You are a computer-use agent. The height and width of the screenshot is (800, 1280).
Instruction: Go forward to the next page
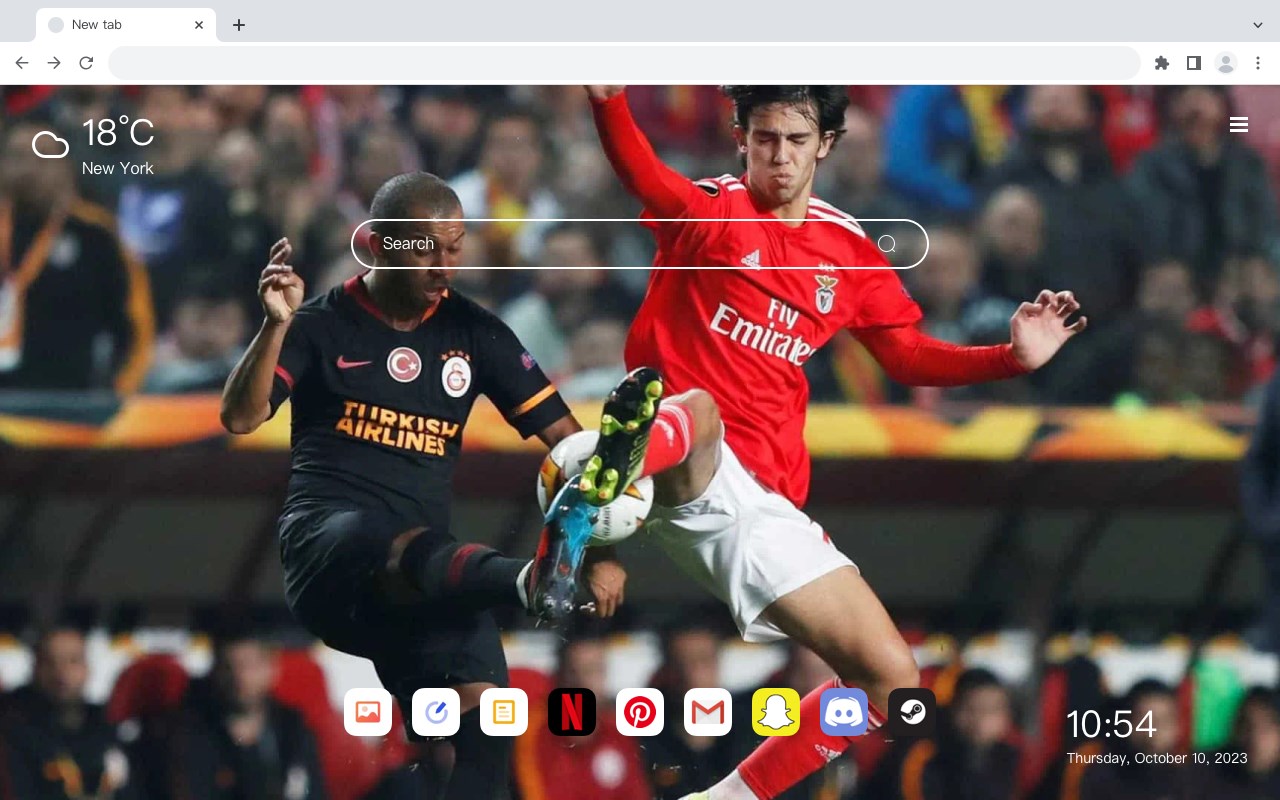[x=54, y=63]
